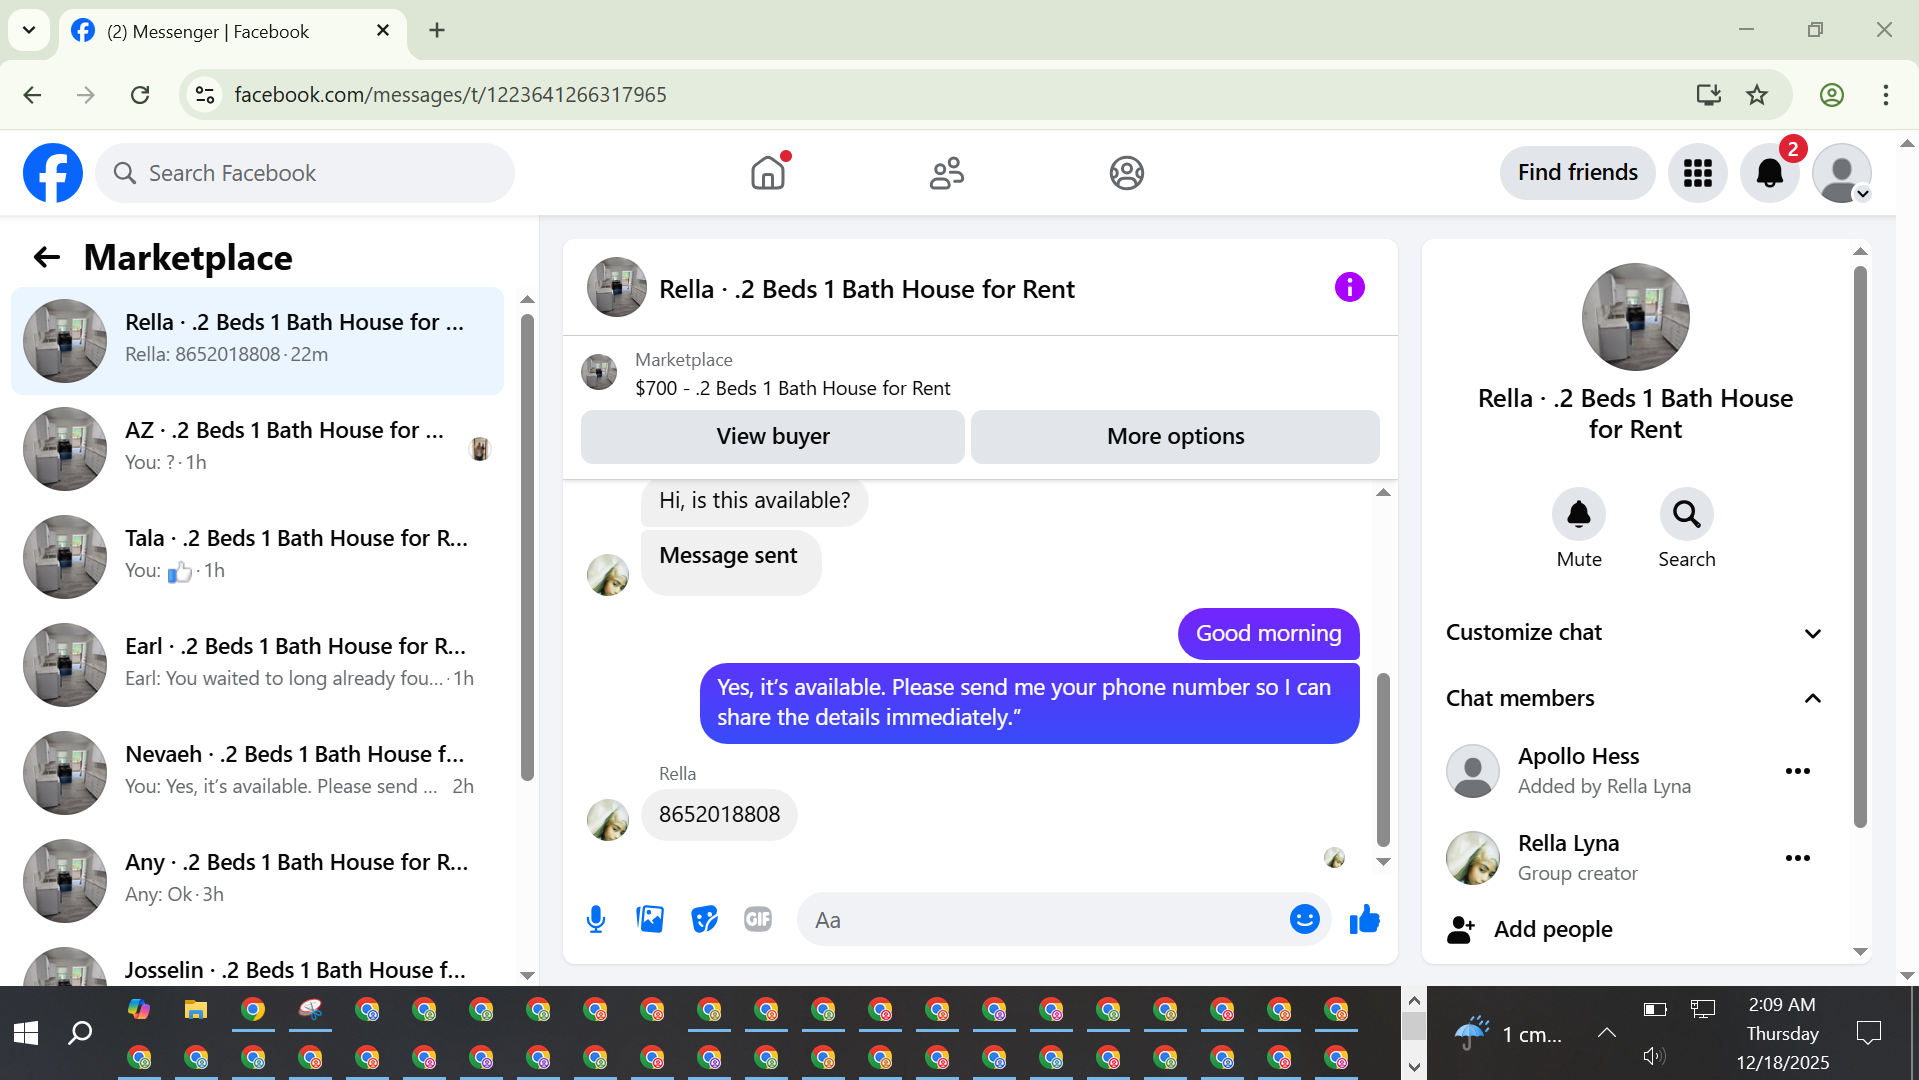
Task: Open Chrome profile icon
Action: click(1832, 95)
